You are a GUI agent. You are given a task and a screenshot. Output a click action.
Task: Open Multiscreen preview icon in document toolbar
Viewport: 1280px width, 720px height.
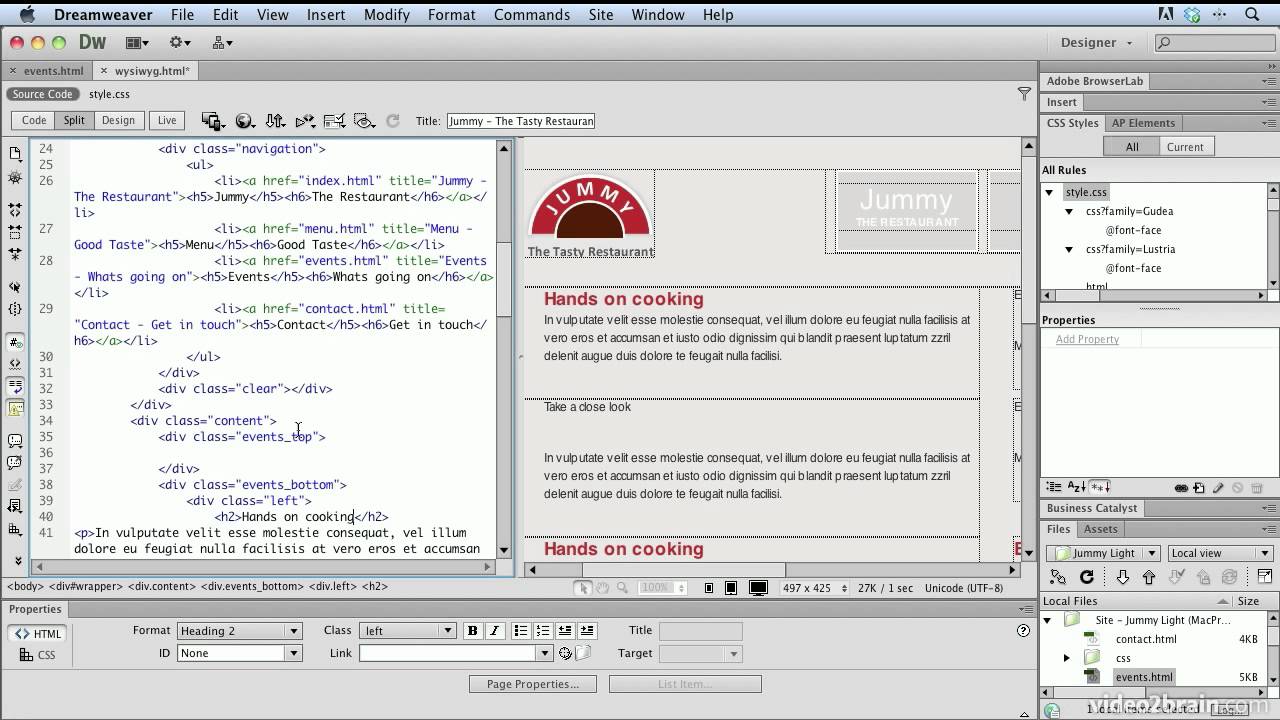click(x=212, y=121)
